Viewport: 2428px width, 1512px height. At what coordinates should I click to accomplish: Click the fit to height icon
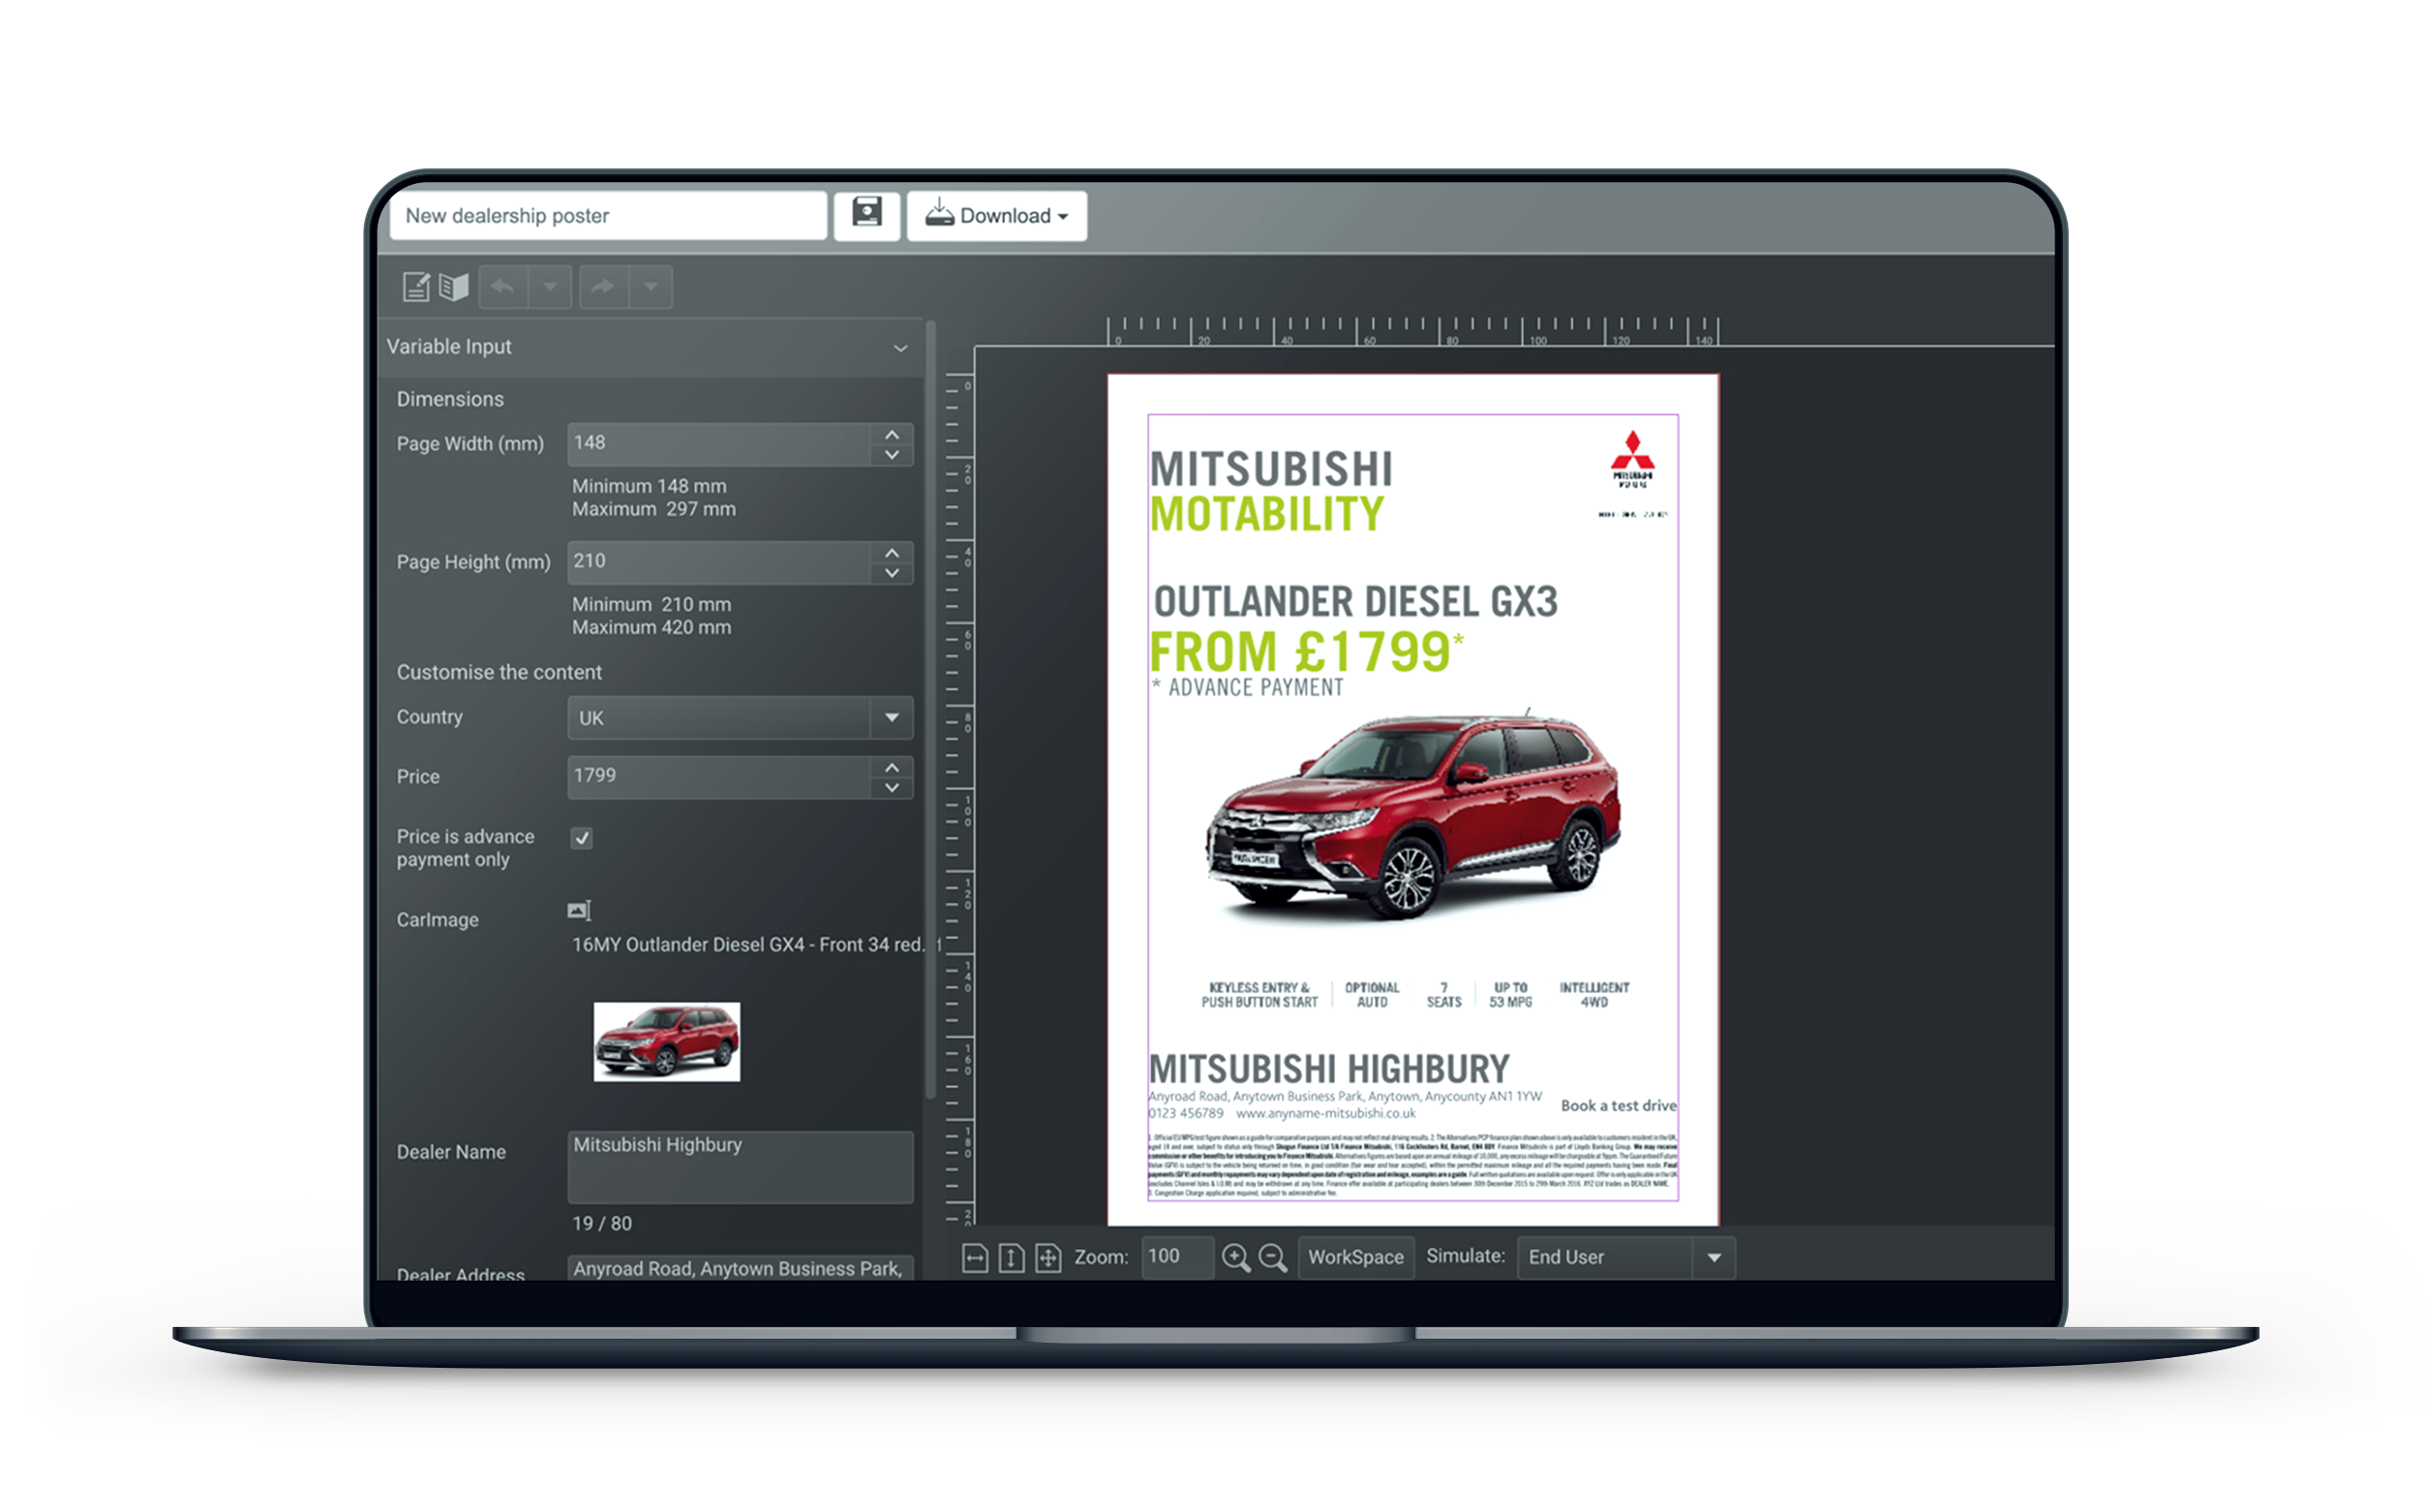click(x=1011, y=1258)
